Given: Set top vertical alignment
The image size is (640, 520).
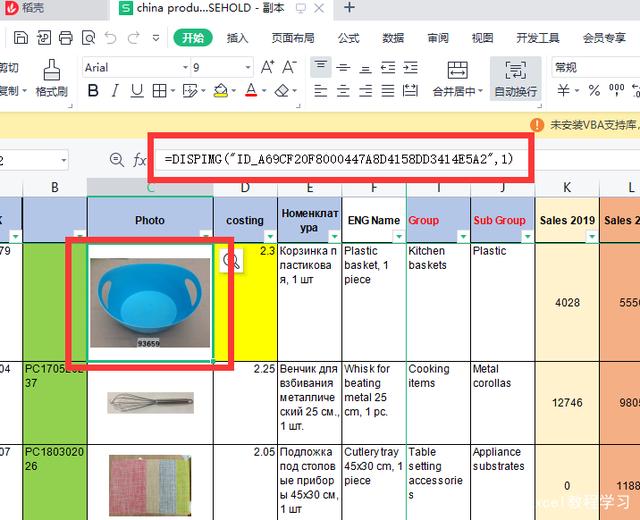Looking at the screenshot, I should (x=320, y=67).
